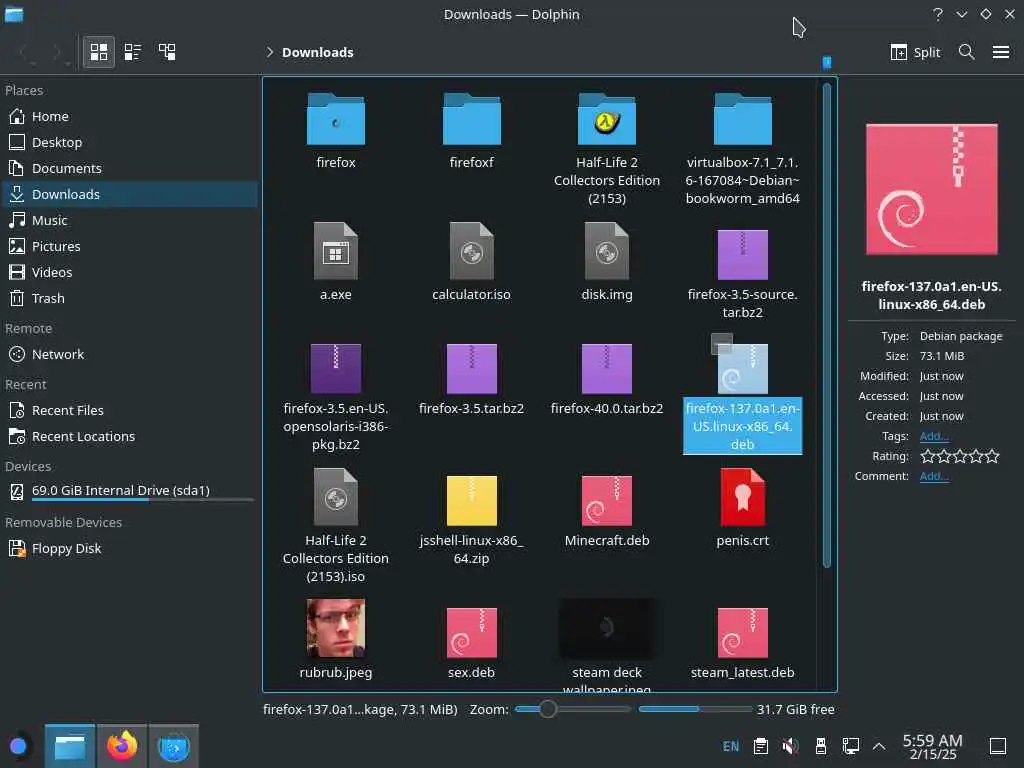Open Network under Remote

coord(129,355)
